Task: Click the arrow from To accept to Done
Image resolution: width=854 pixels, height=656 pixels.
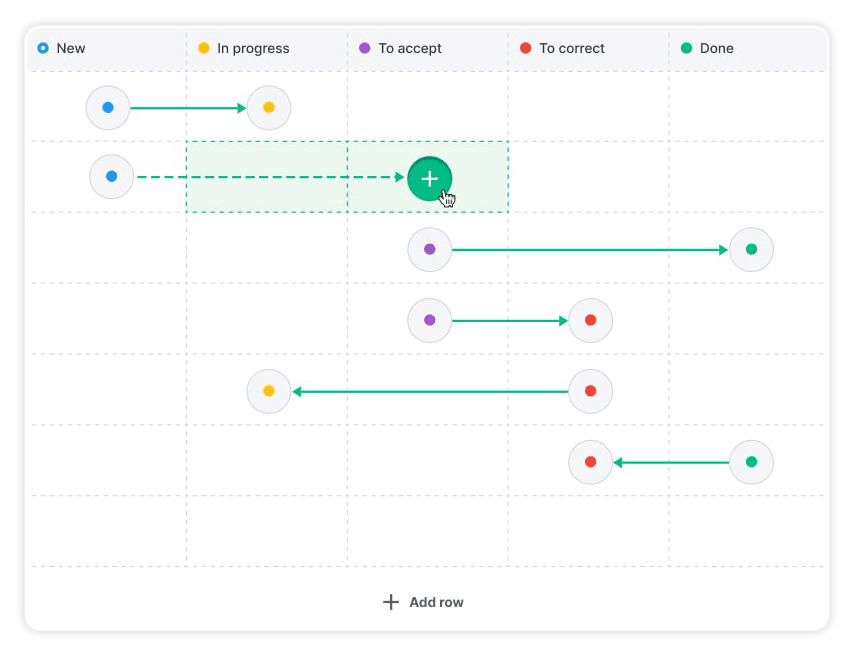Action: 590,250
